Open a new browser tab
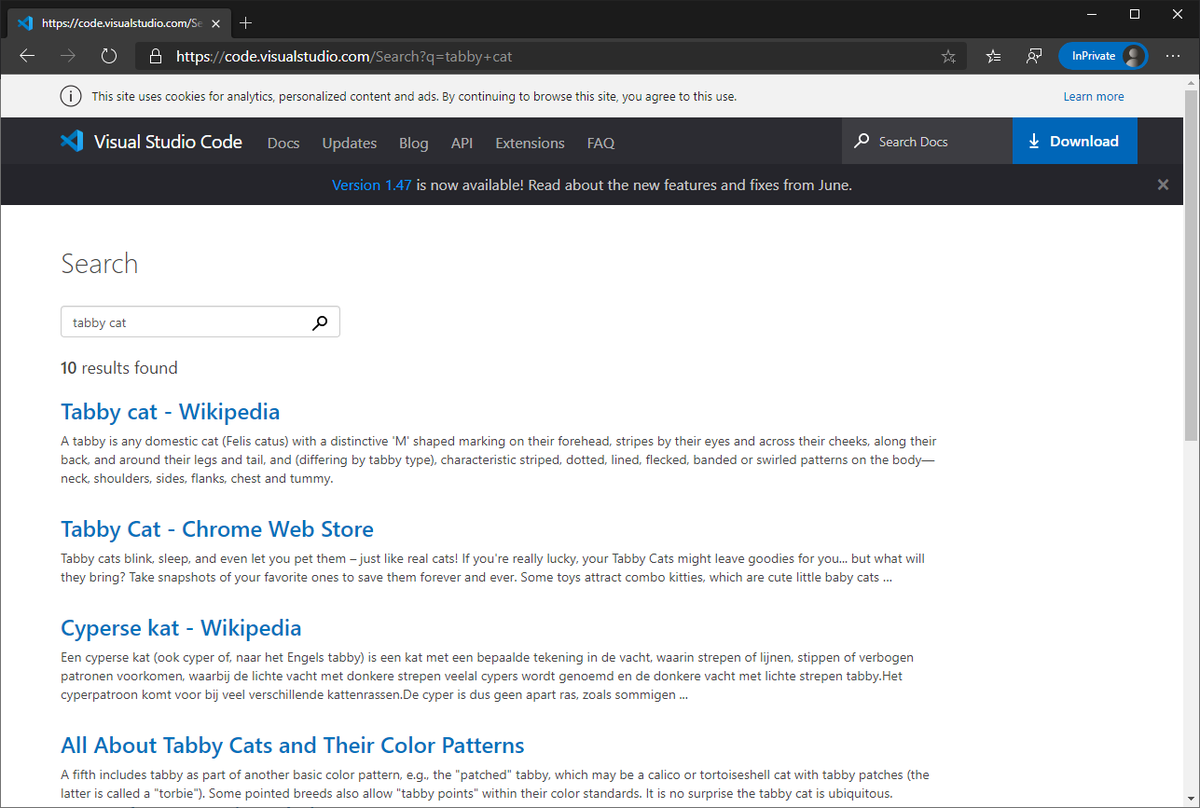Image resolution: width=1200 pixels, height=808 pixels. [246, 23]
